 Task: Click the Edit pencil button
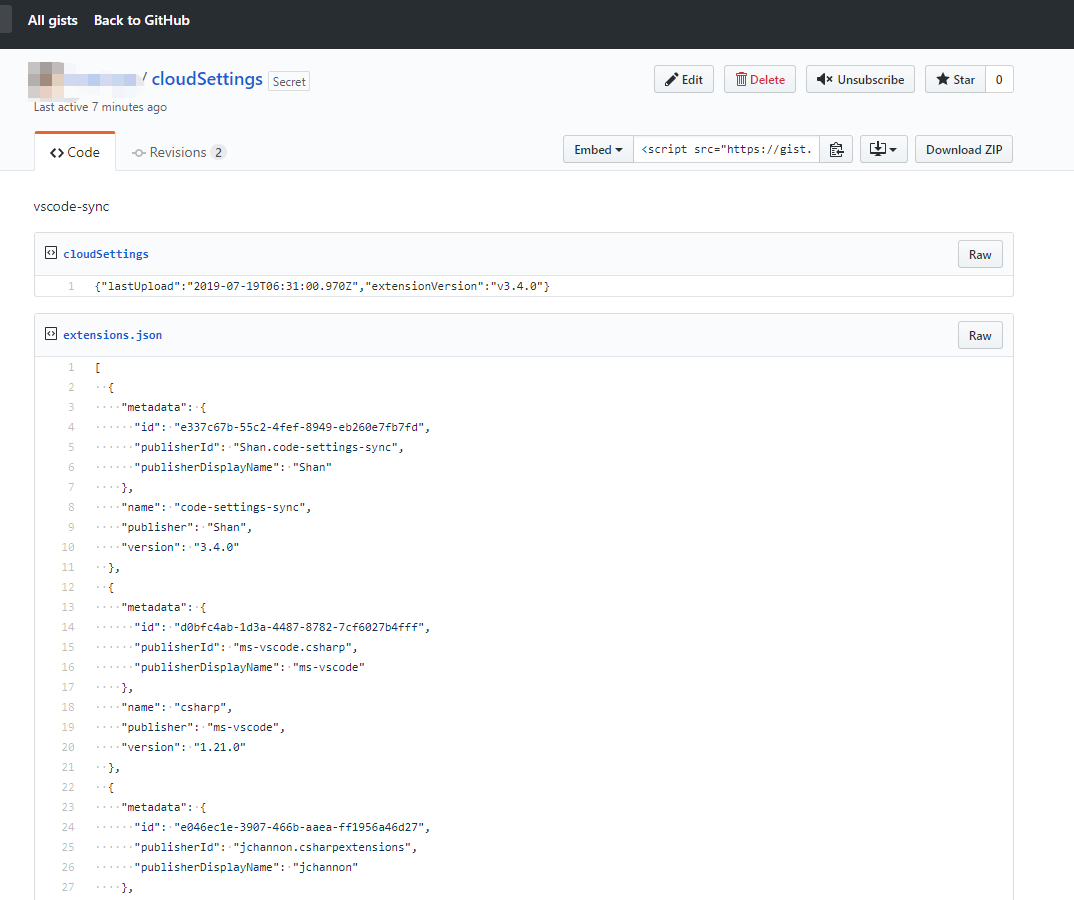point(684,80)
